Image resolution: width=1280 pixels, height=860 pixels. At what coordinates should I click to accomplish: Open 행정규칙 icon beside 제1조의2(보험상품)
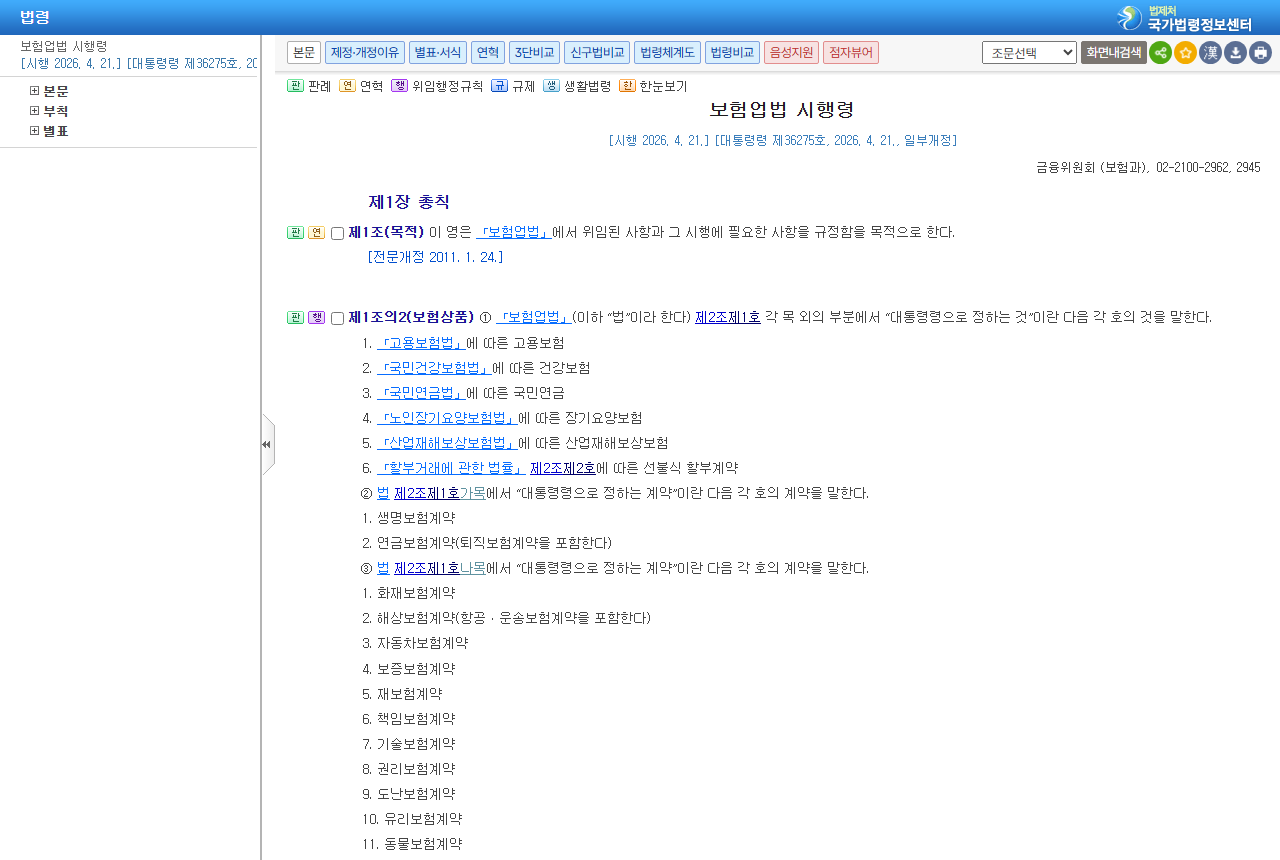[x=316, y=318]
